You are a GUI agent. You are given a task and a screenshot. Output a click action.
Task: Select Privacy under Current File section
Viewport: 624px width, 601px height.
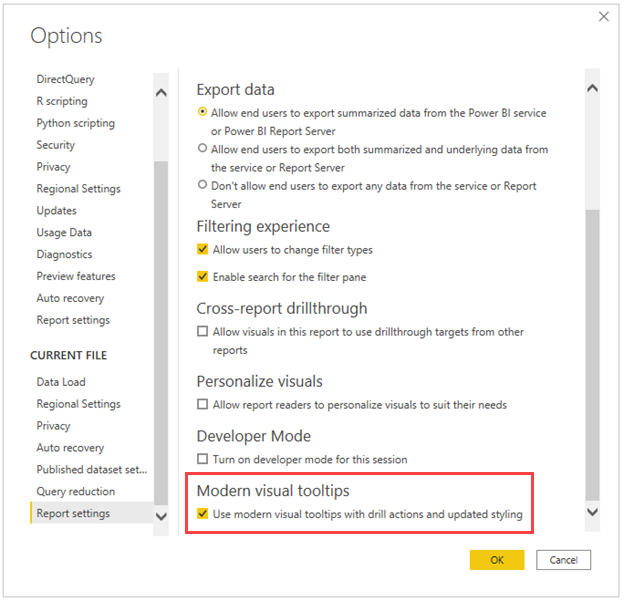pyautogui.click(x=53, y=426)
